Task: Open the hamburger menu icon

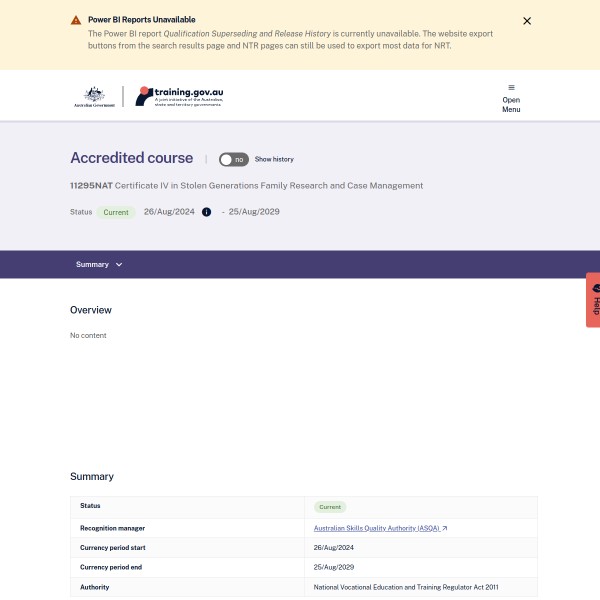Action: (x=511, y=87)
